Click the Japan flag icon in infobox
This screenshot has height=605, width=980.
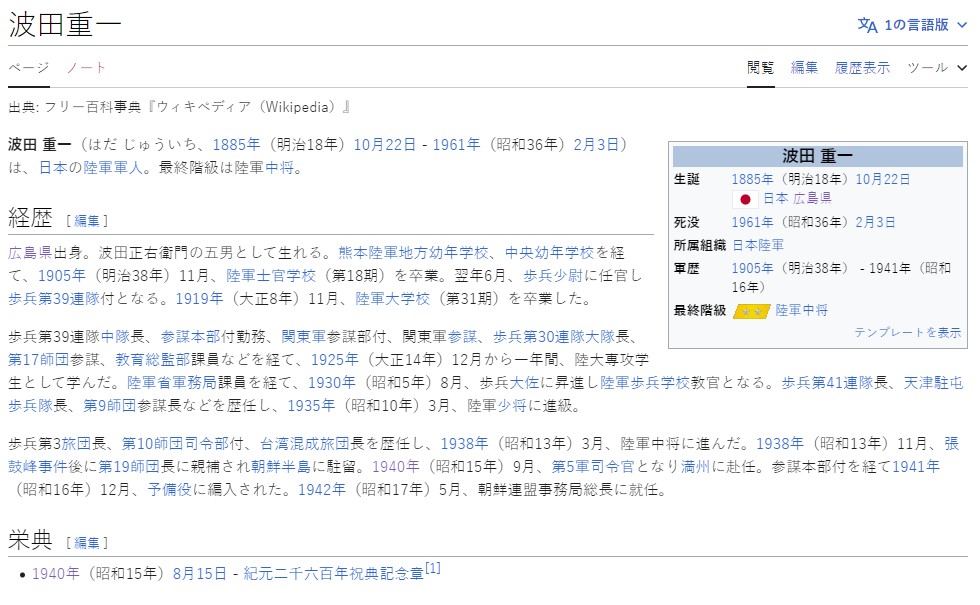coord(745,199)
